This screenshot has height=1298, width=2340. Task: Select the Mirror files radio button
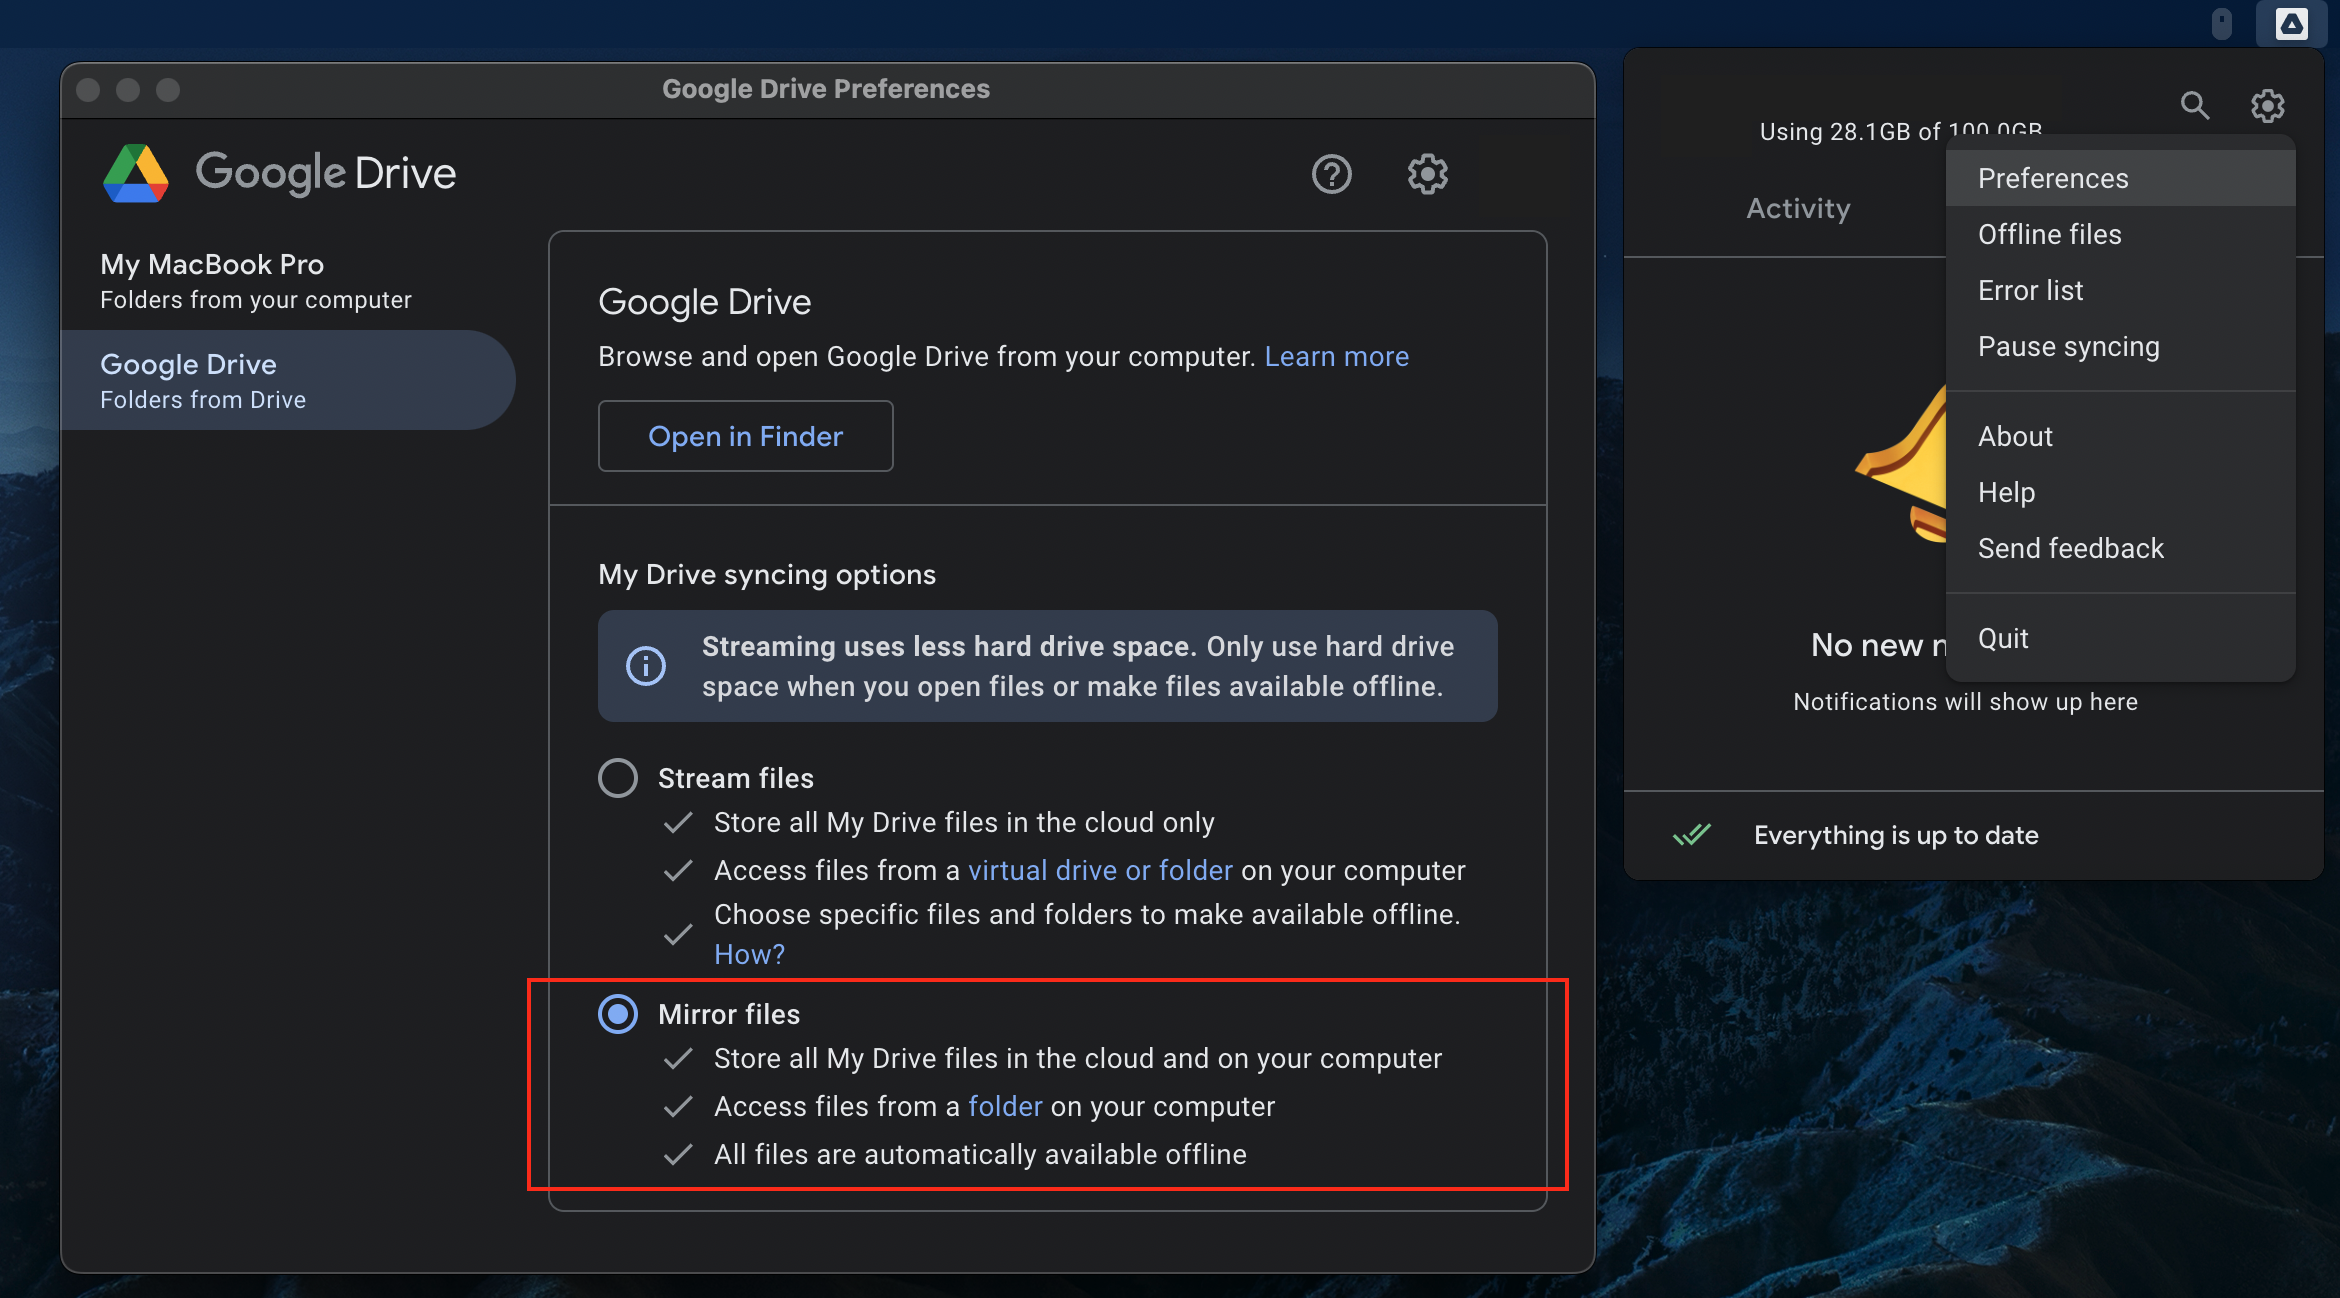click(x=618, y=1014)
